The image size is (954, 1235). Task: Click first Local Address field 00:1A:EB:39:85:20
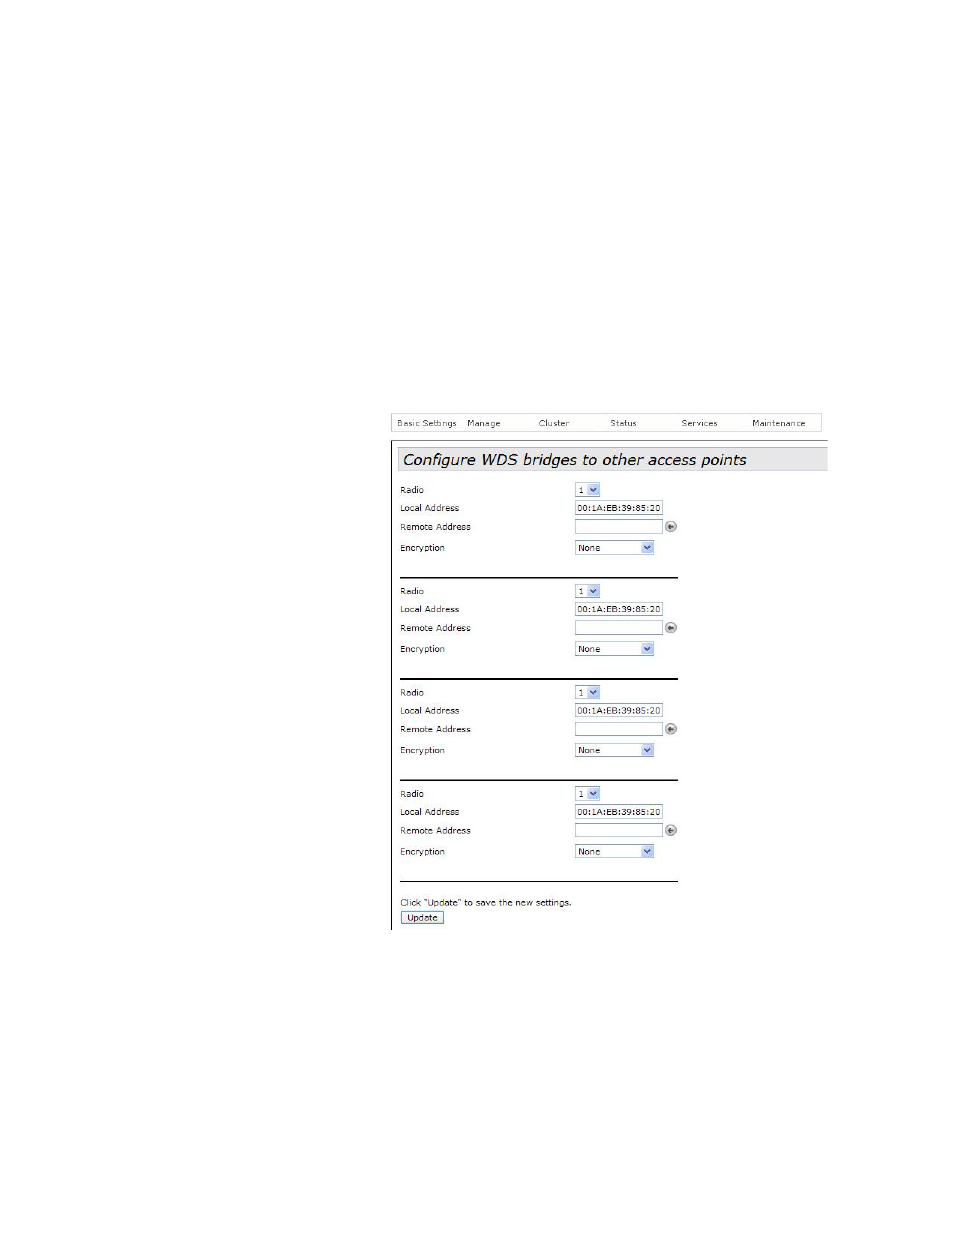point(619,508)
